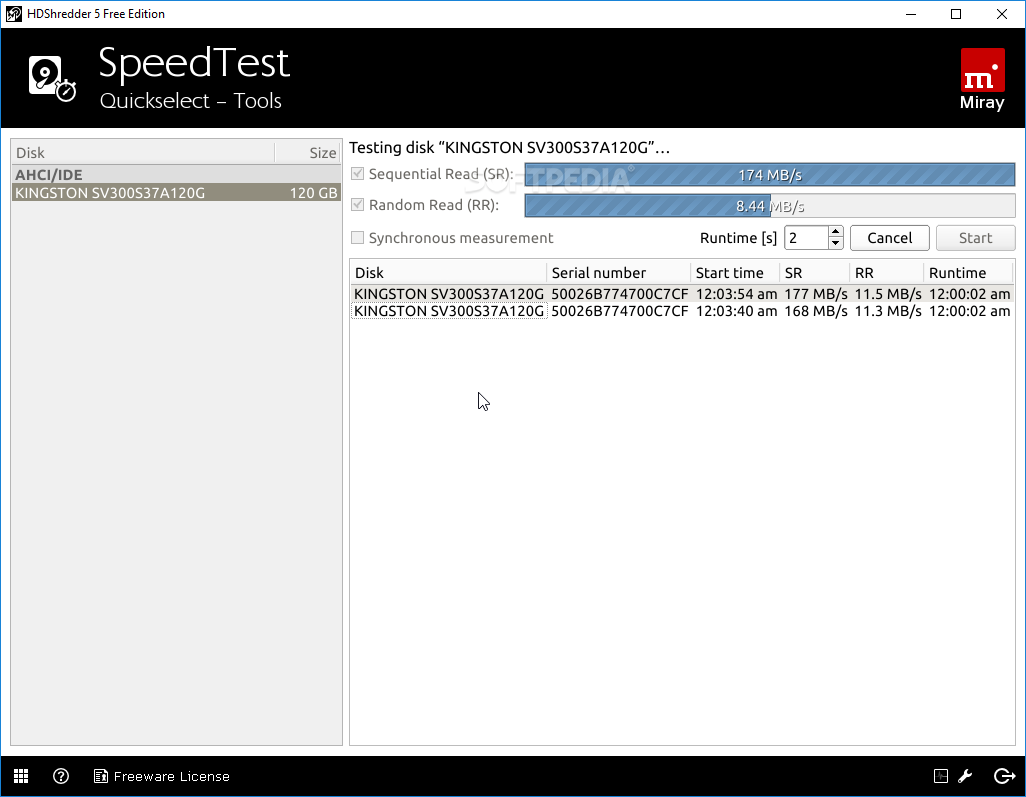
Task: Click the HDShredder title bar app icon
Action: 14,14
